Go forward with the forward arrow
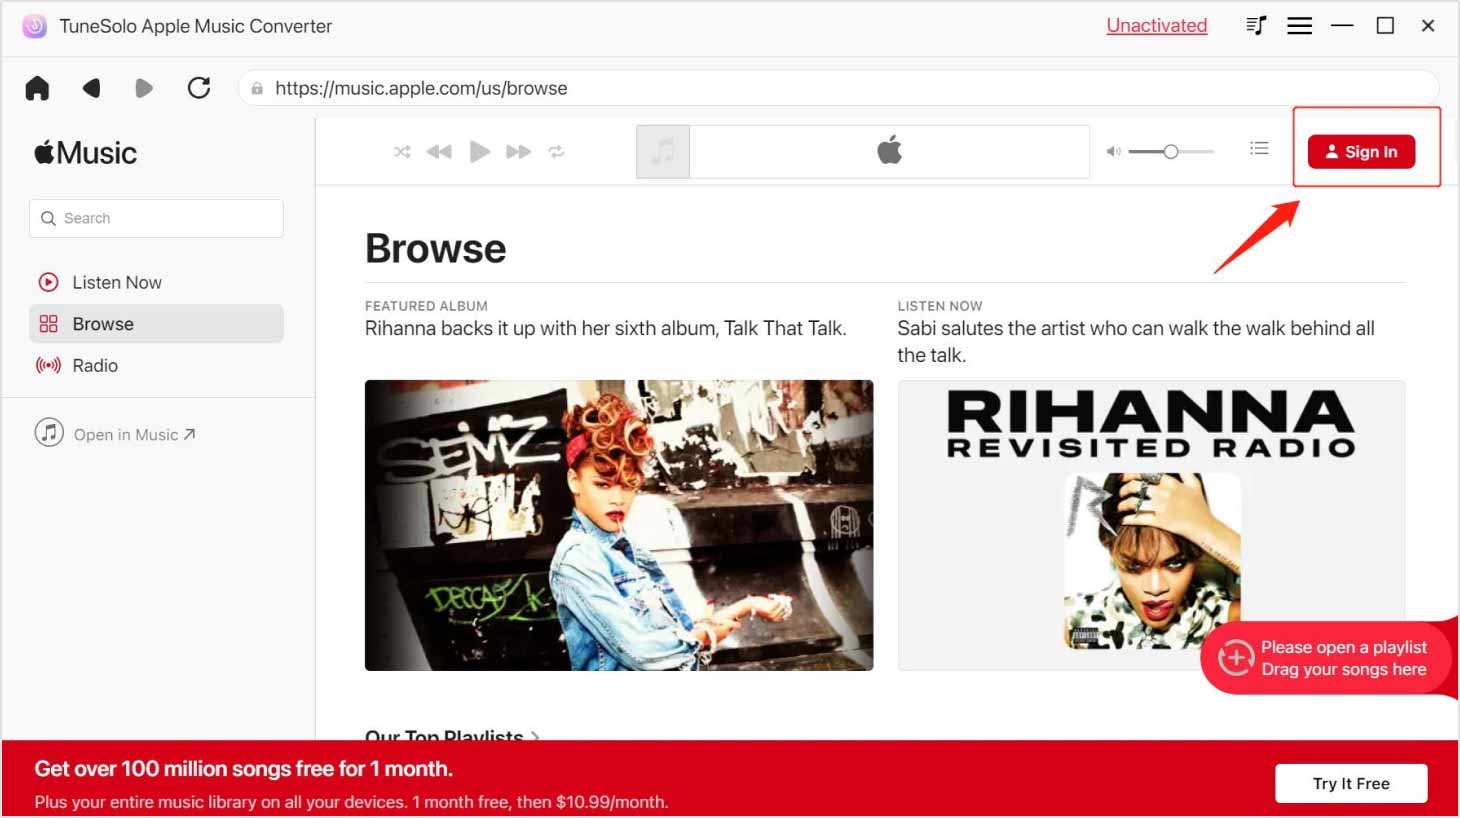Viewport: 1460px width, 818px height. (144, 88)
